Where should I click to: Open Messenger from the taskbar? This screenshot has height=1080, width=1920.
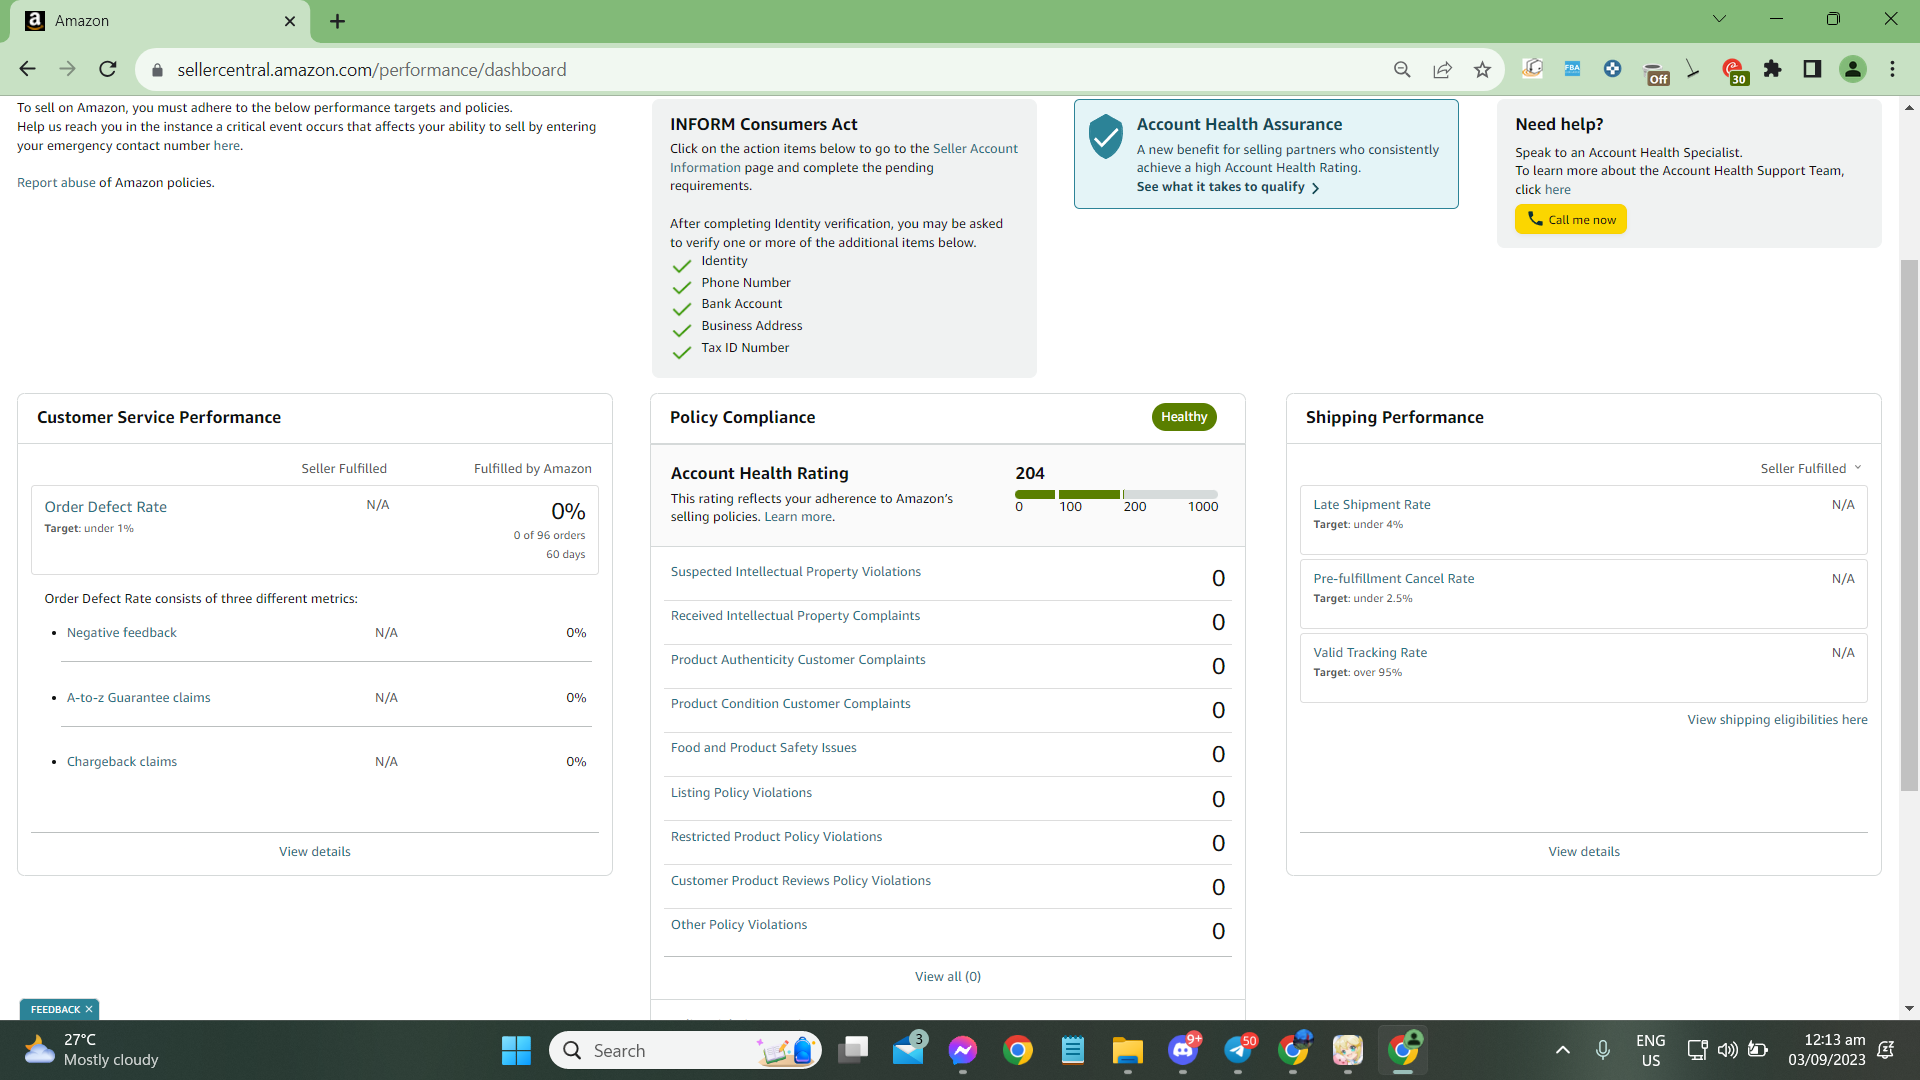coord(963,1050)
